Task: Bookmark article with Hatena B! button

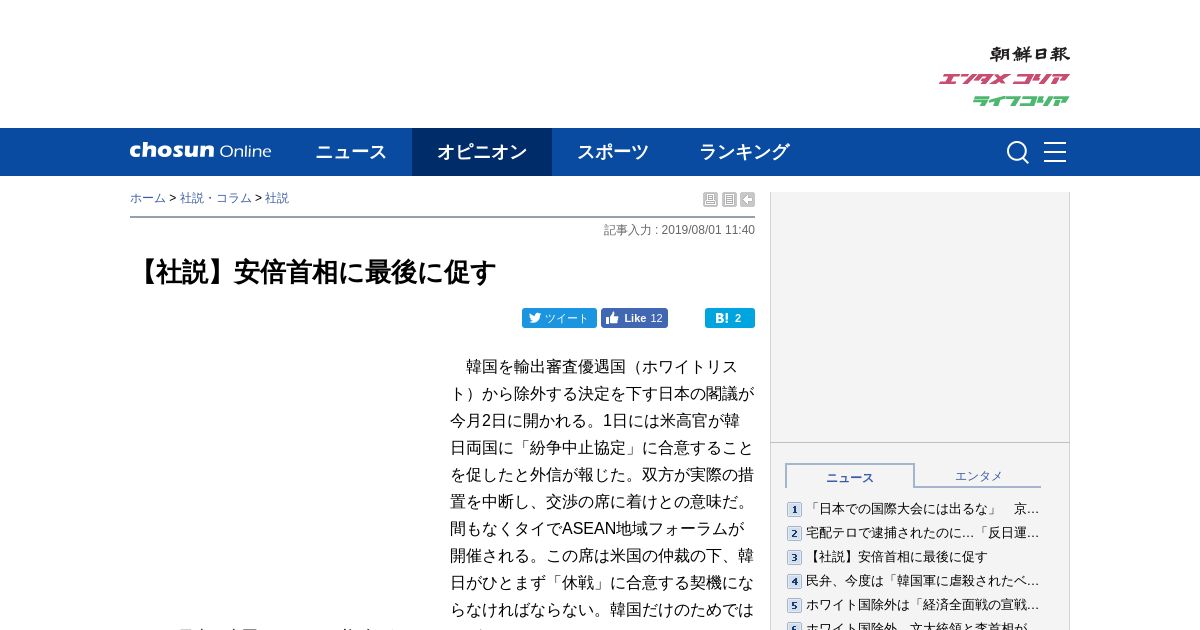Action: (x=730, y=318)
